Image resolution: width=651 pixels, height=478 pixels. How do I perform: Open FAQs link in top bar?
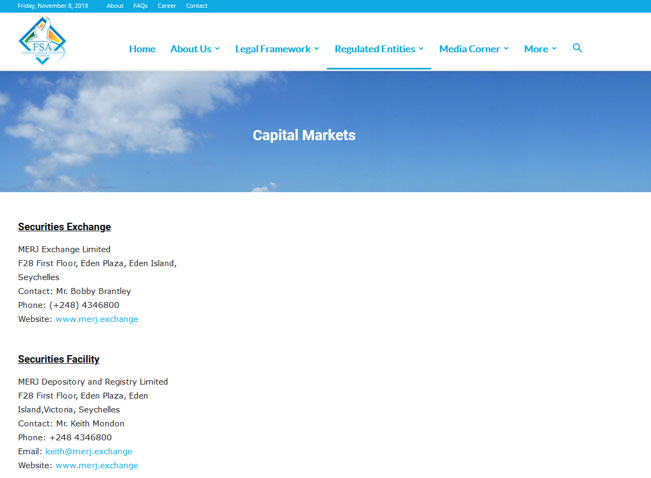click(x=140, y=6)
